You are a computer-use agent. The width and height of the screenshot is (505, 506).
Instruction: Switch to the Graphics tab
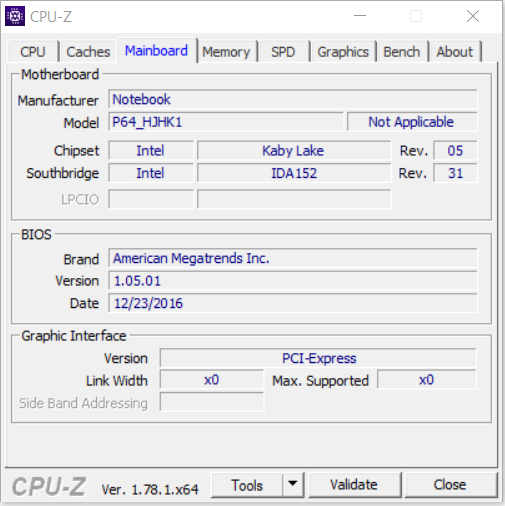(343, 52)
